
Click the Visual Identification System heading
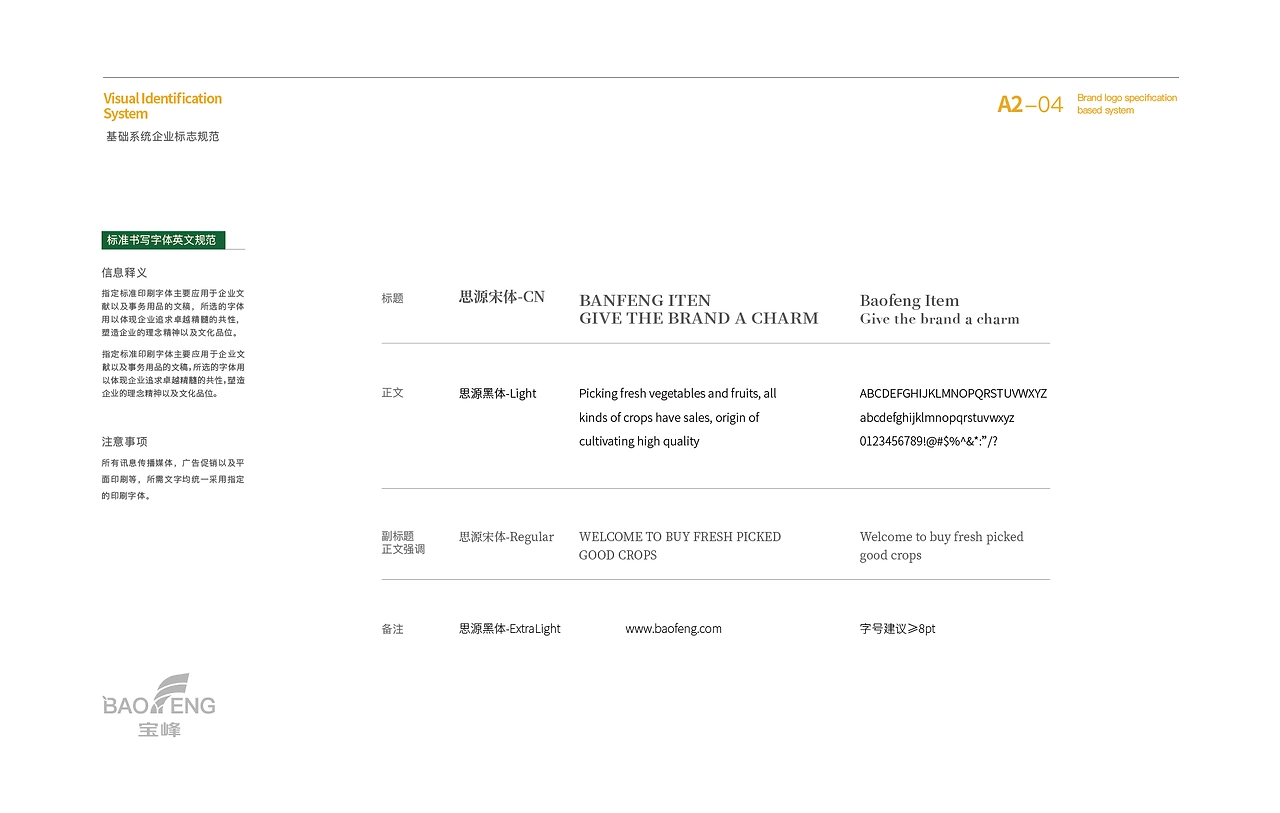162,106
